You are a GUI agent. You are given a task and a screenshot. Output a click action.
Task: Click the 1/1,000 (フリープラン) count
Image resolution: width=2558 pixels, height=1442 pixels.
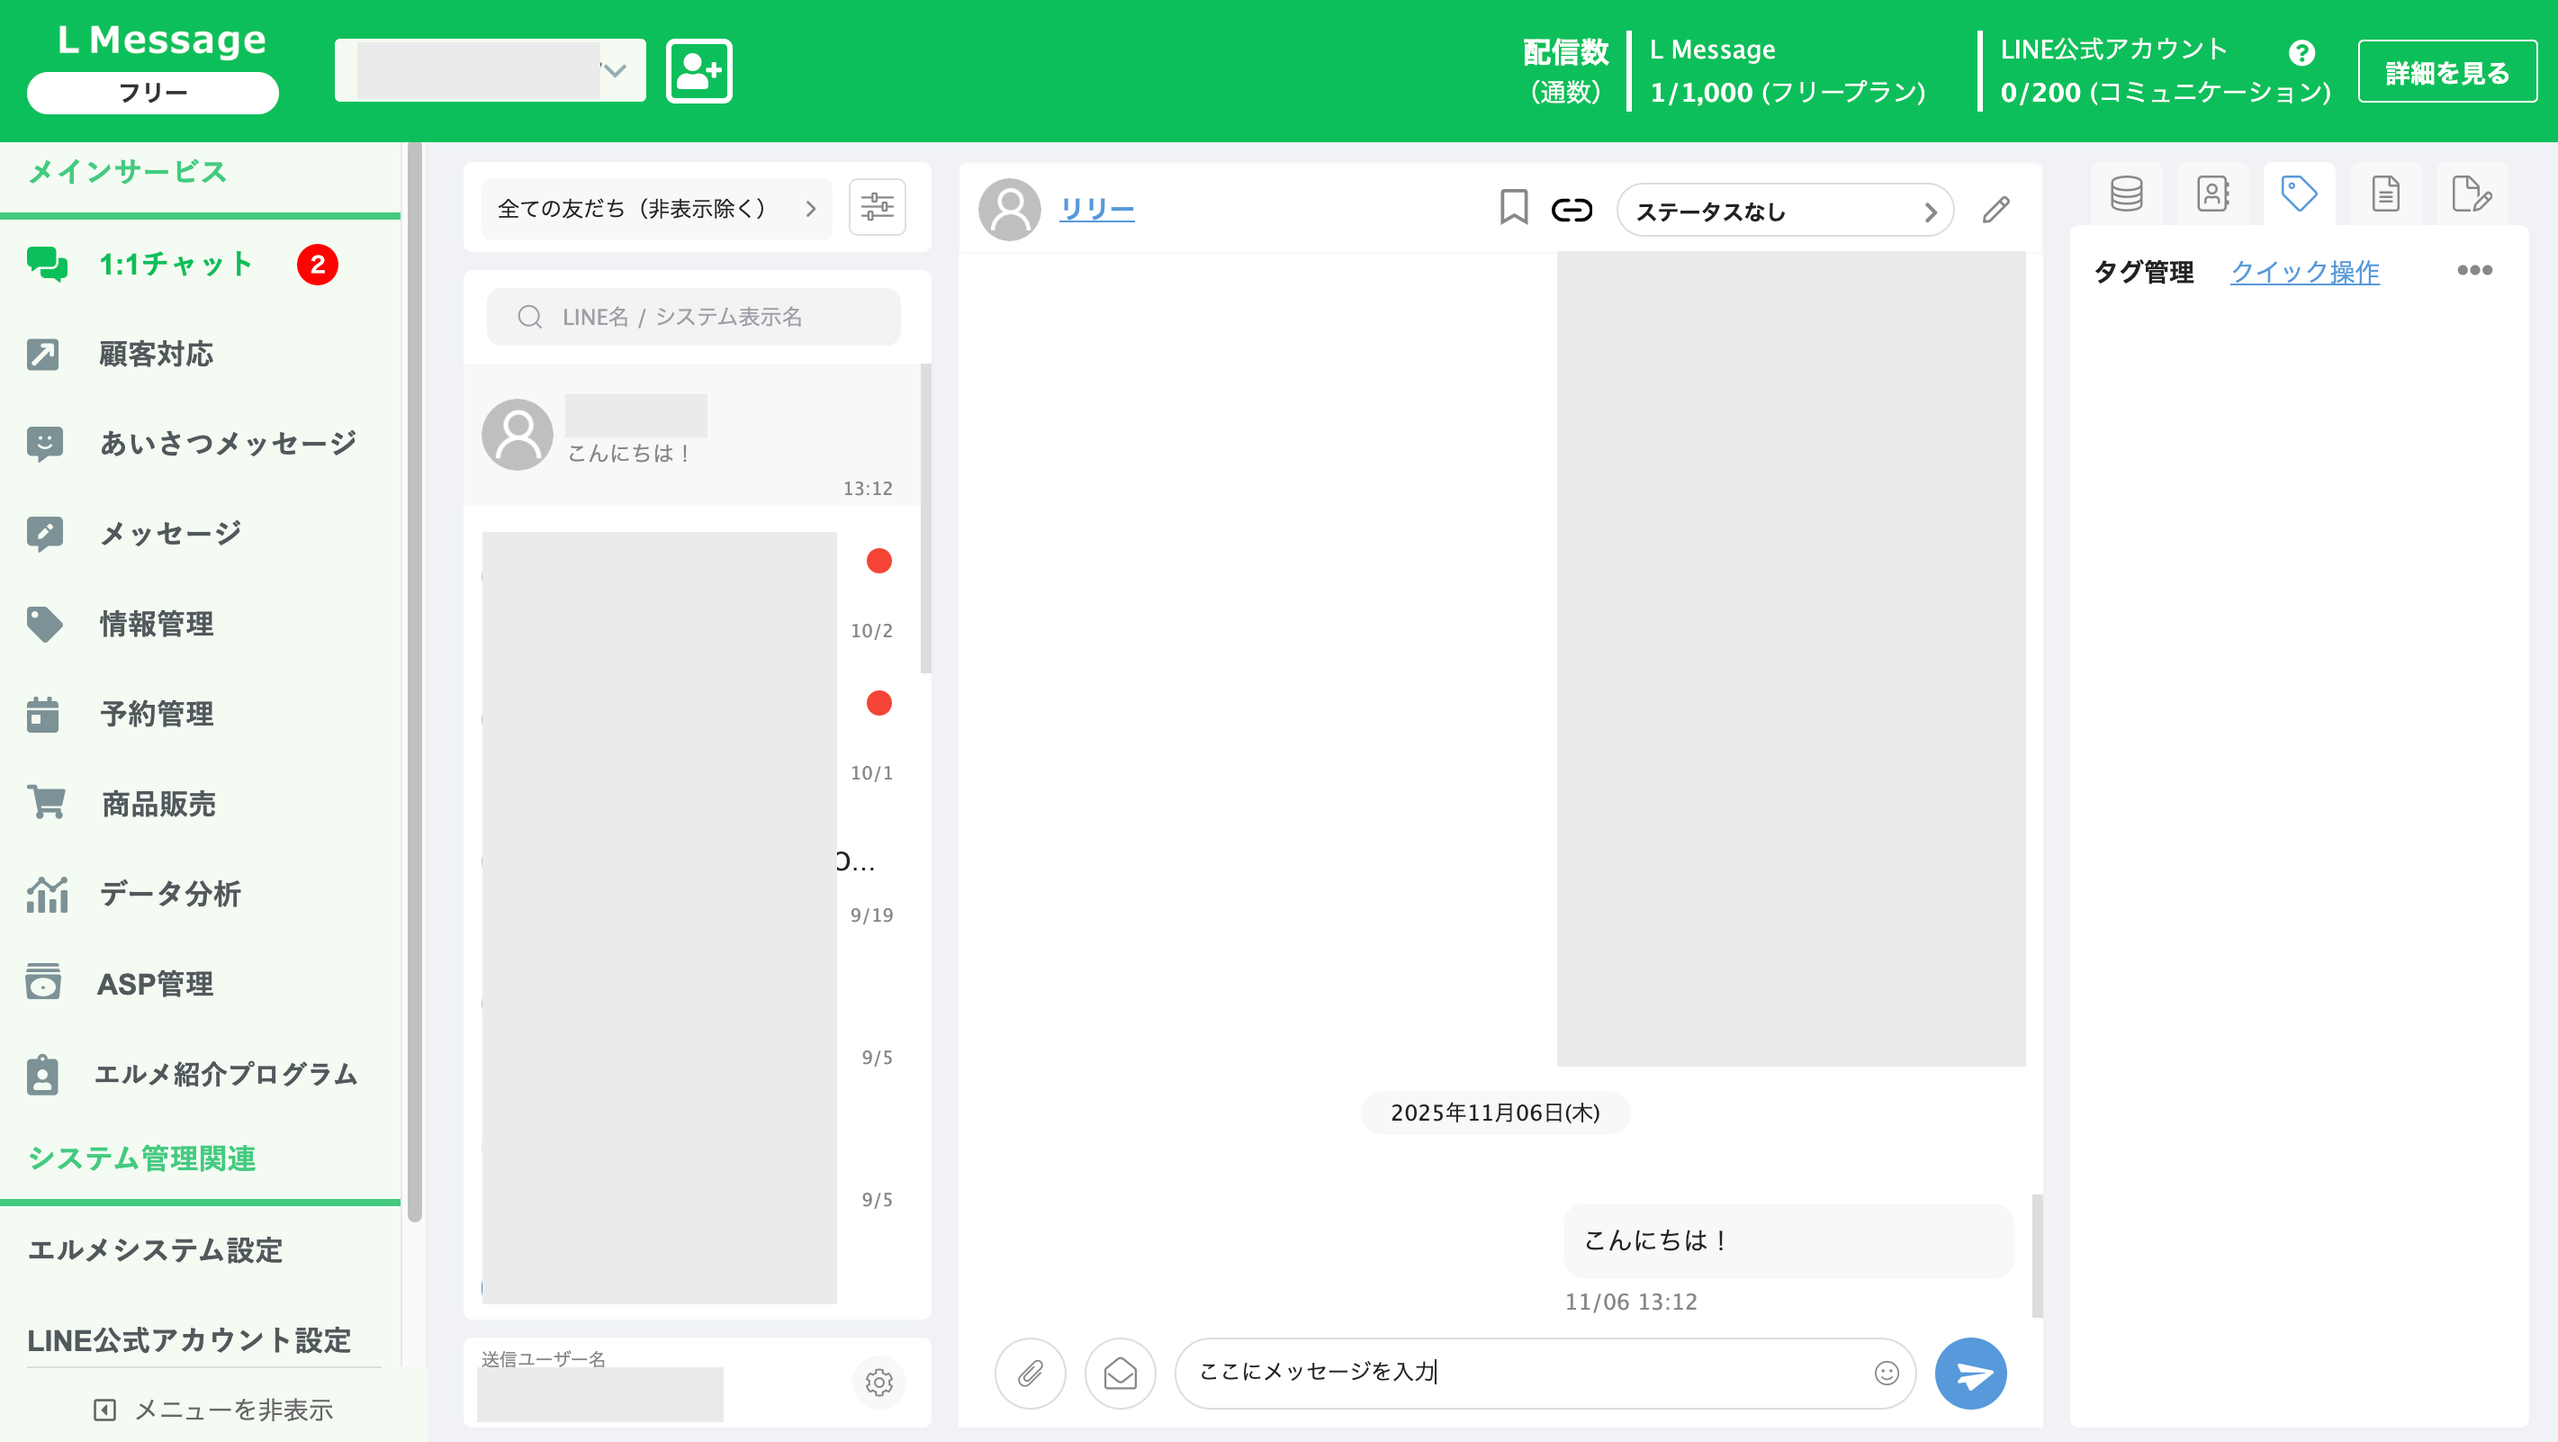1787,92
